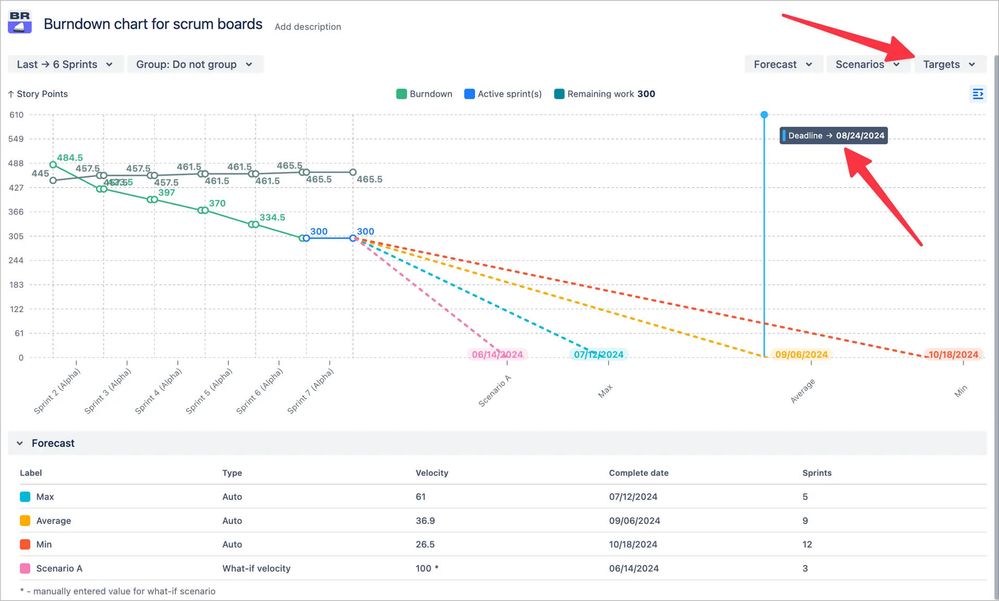
Task: Click the Deadline 08/24/2024 marker tooltip
Action: coord(833,135)
